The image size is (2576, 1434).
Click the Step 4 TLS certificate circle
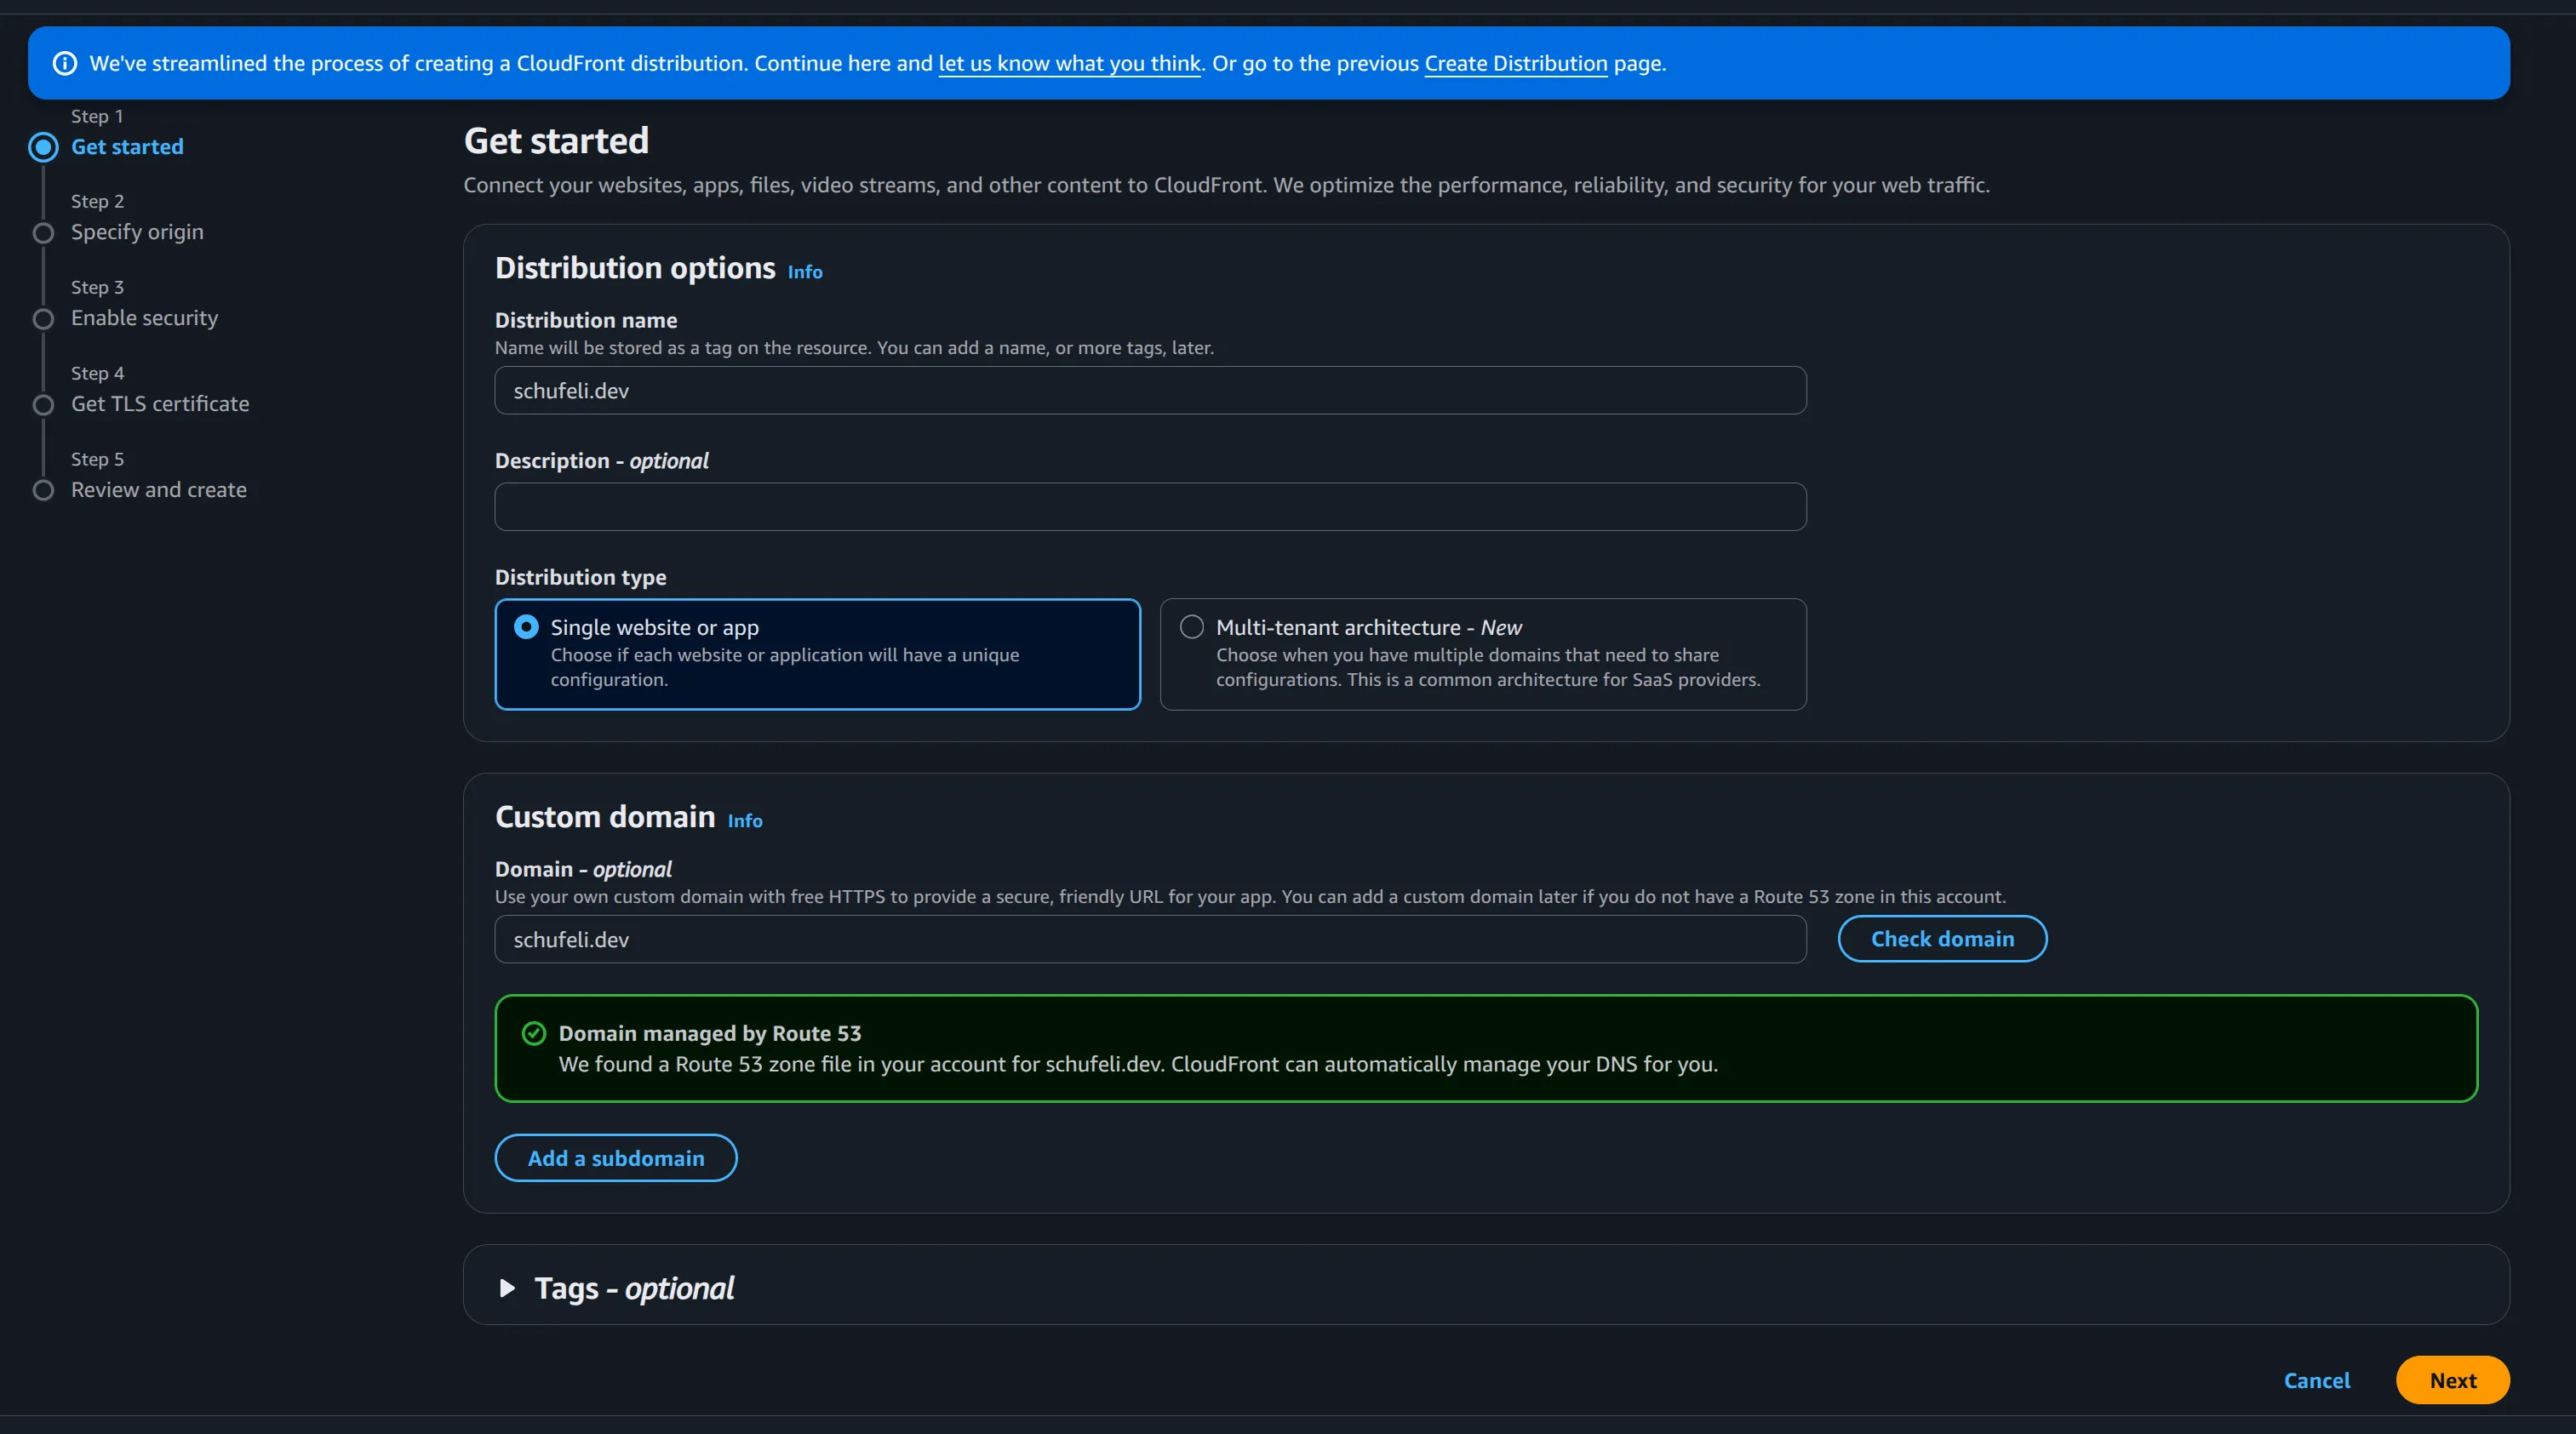point(43,405)
